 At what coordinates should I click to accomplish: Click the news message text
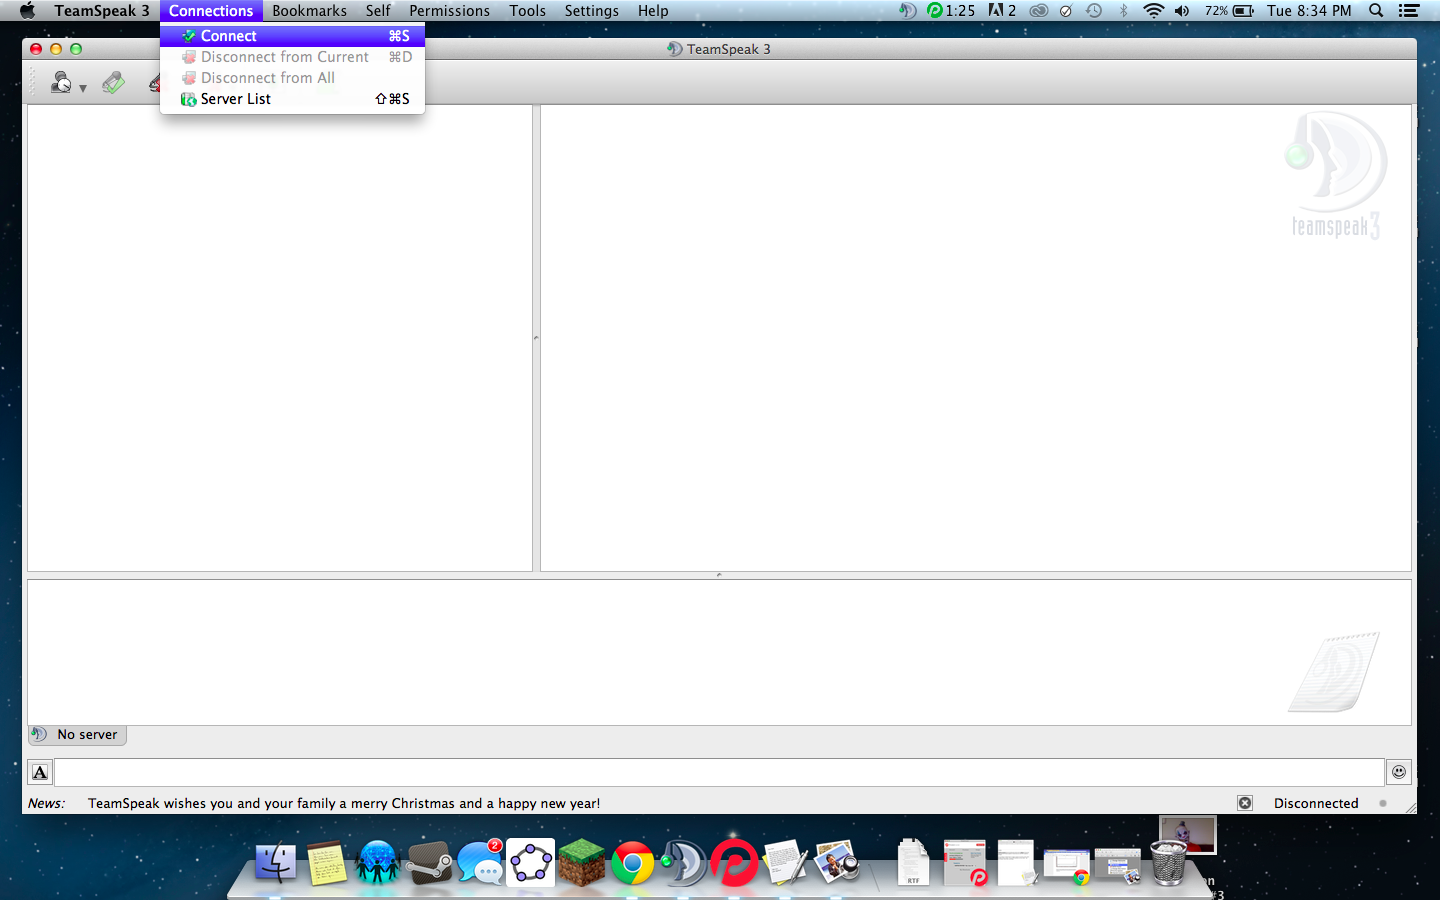(x=344, y=803)
